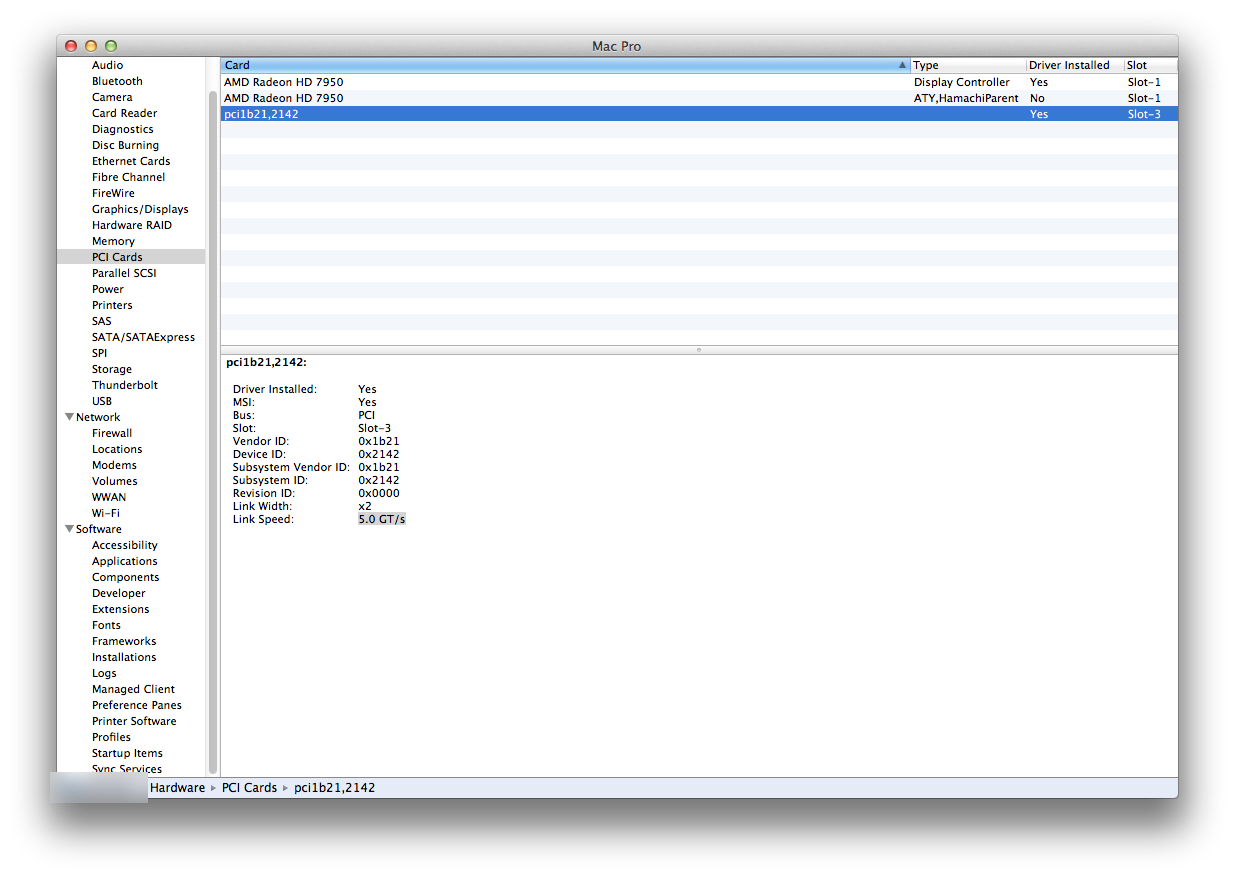The width and height of the screenshot is (1235, 877).
Task: Click PCI Cards in the path bar
Action: point(249,788)
